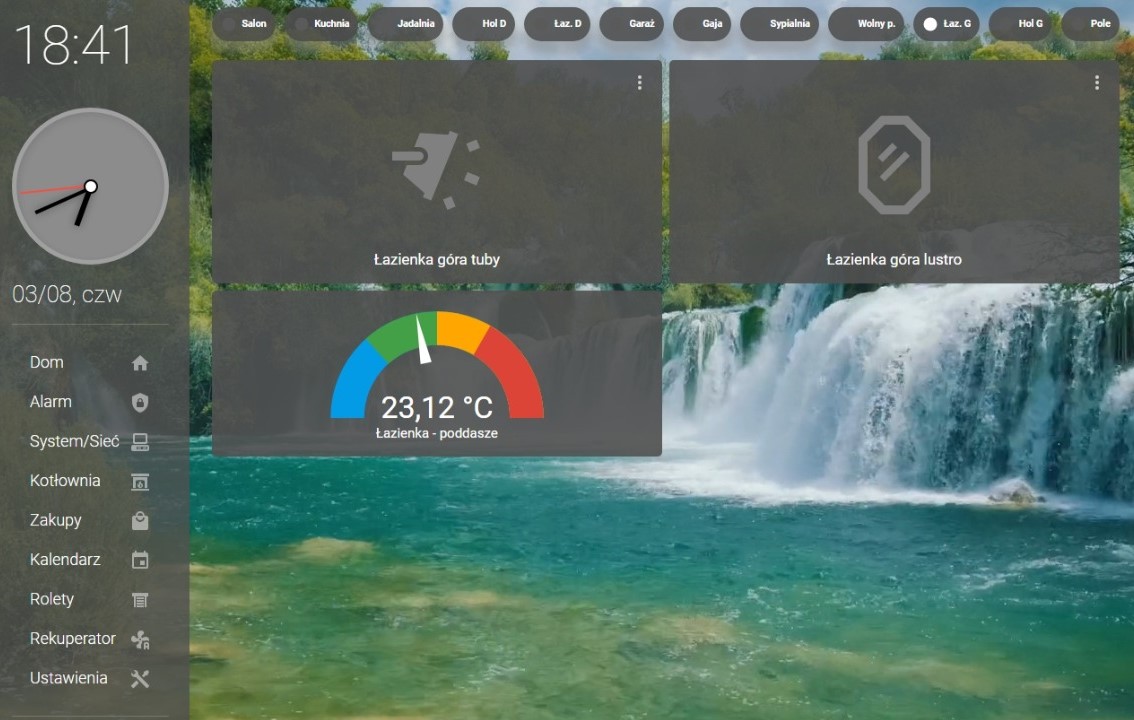Switch to the Pole chip
The height and width of the screenshot is (720, 1134).
pyautogui.click(x=1091, y=24)
